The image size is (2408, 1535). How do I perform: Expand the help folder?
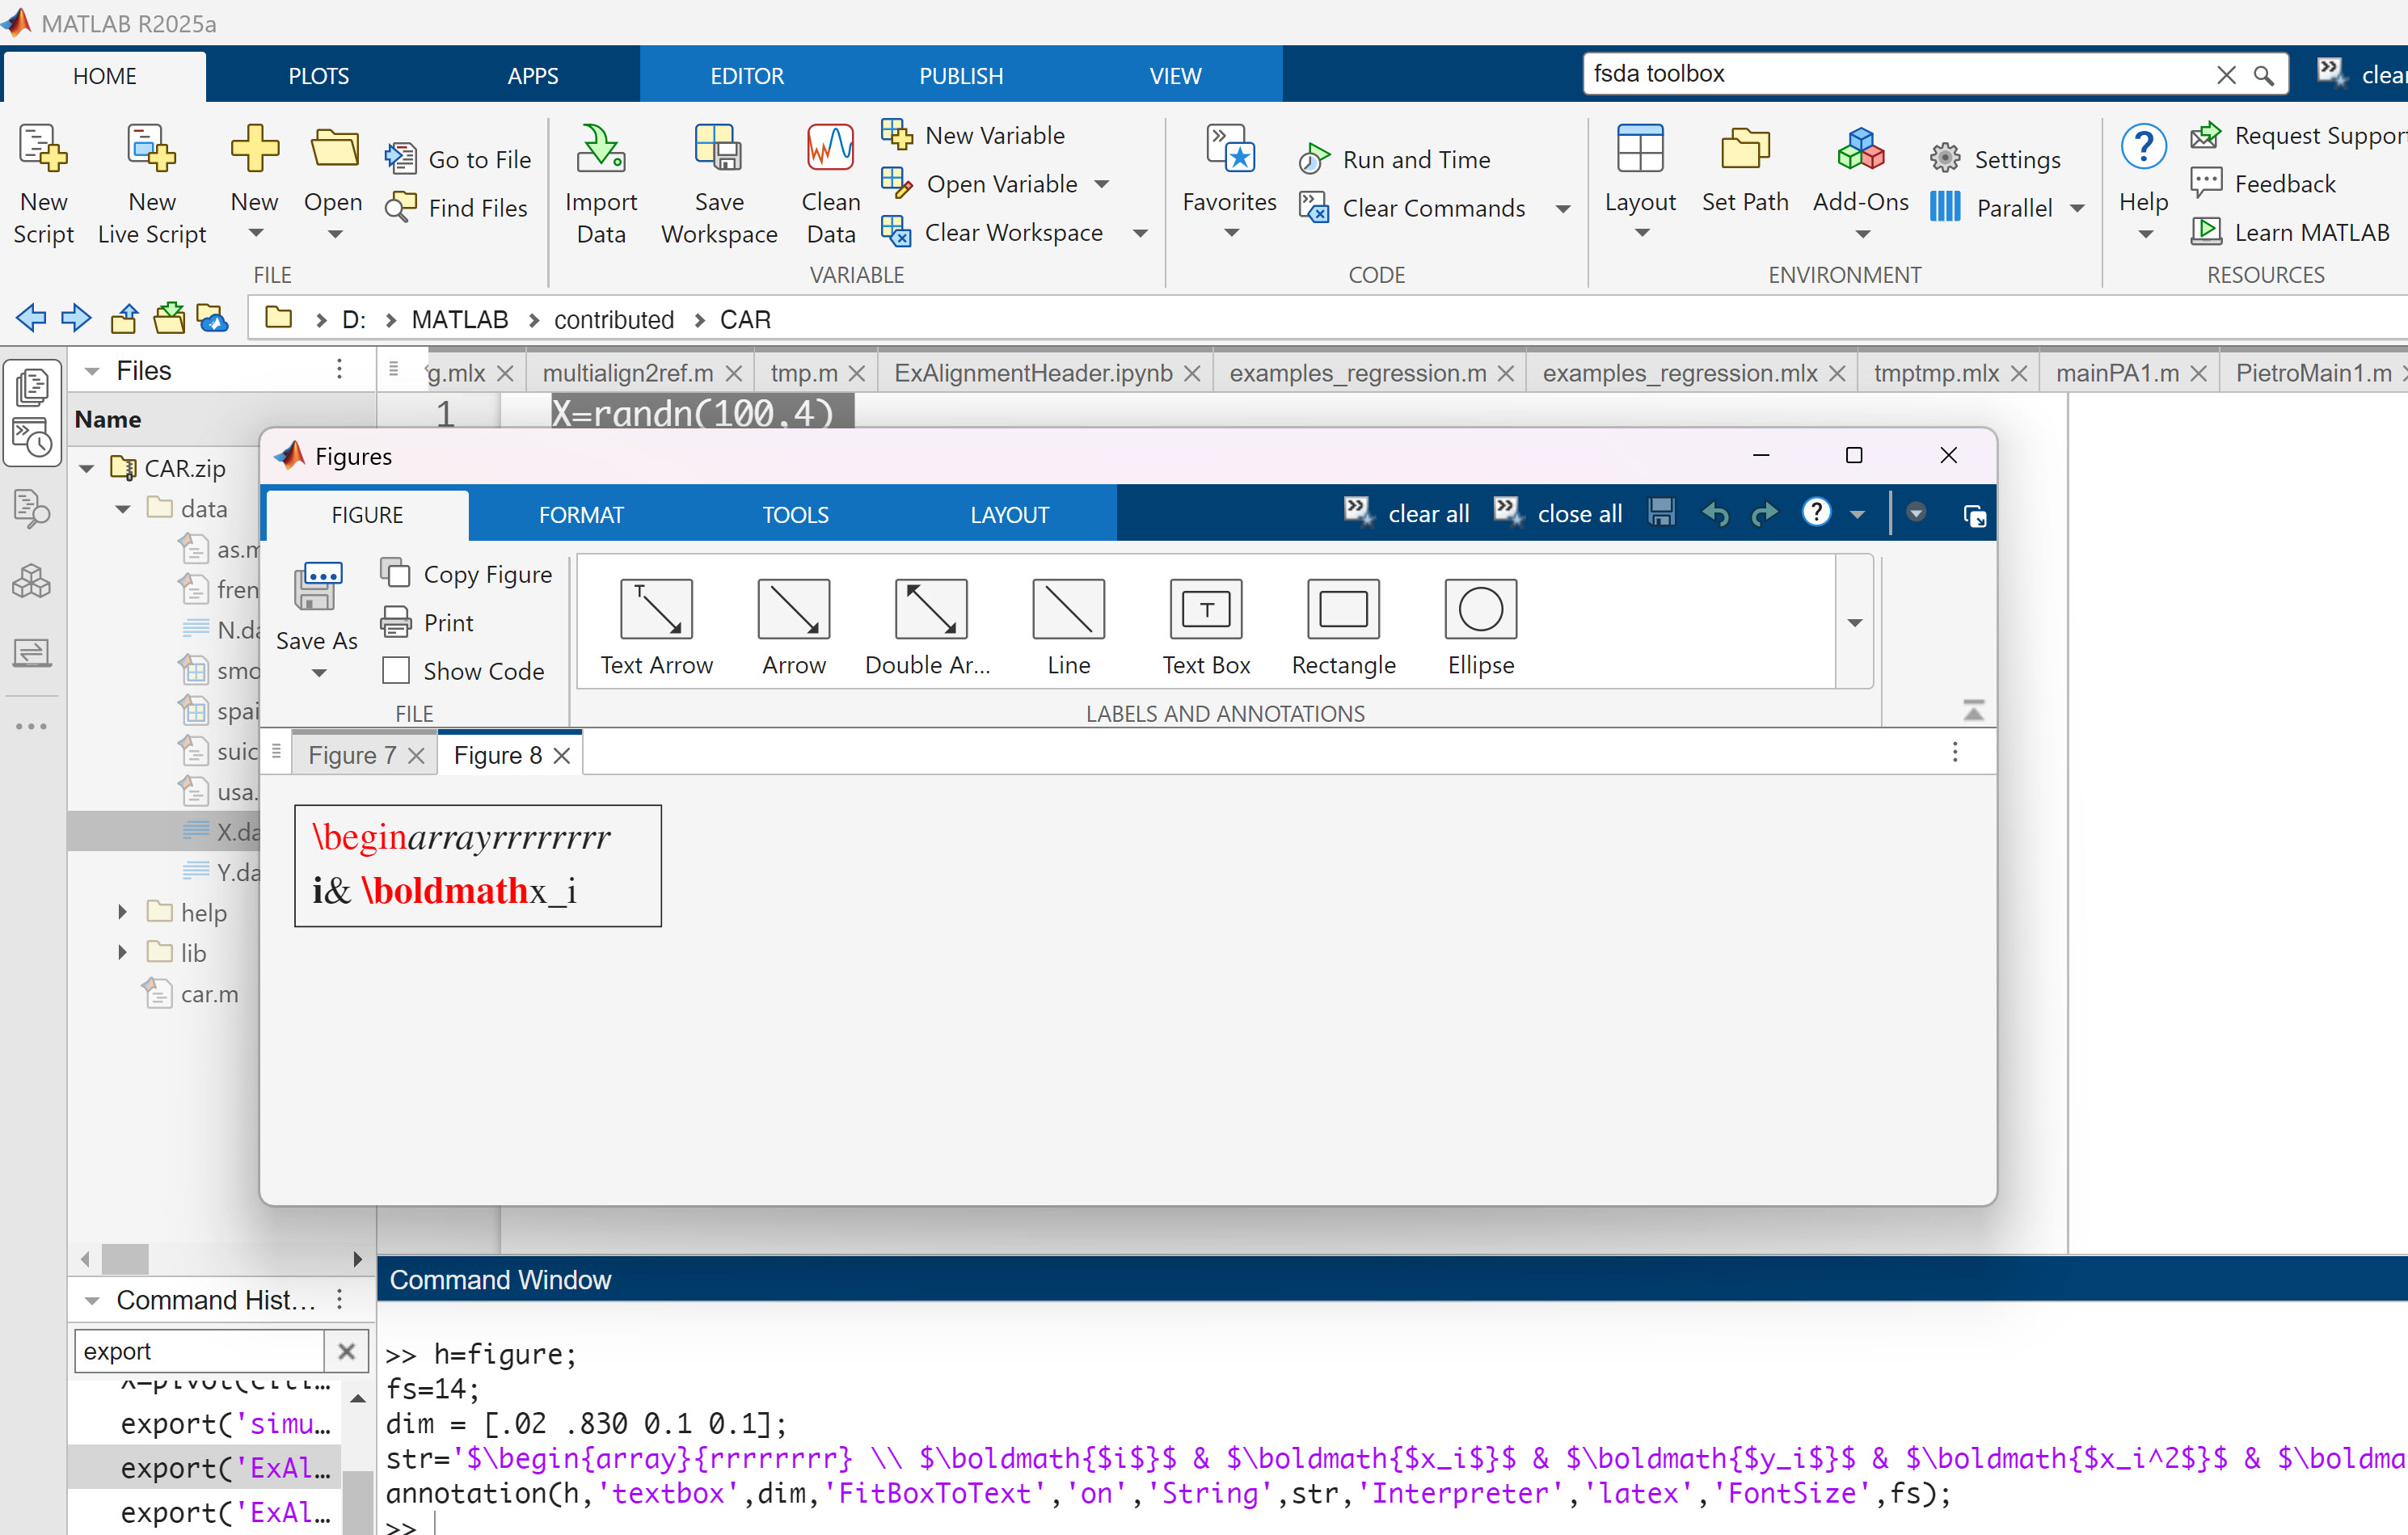[122, 912]
